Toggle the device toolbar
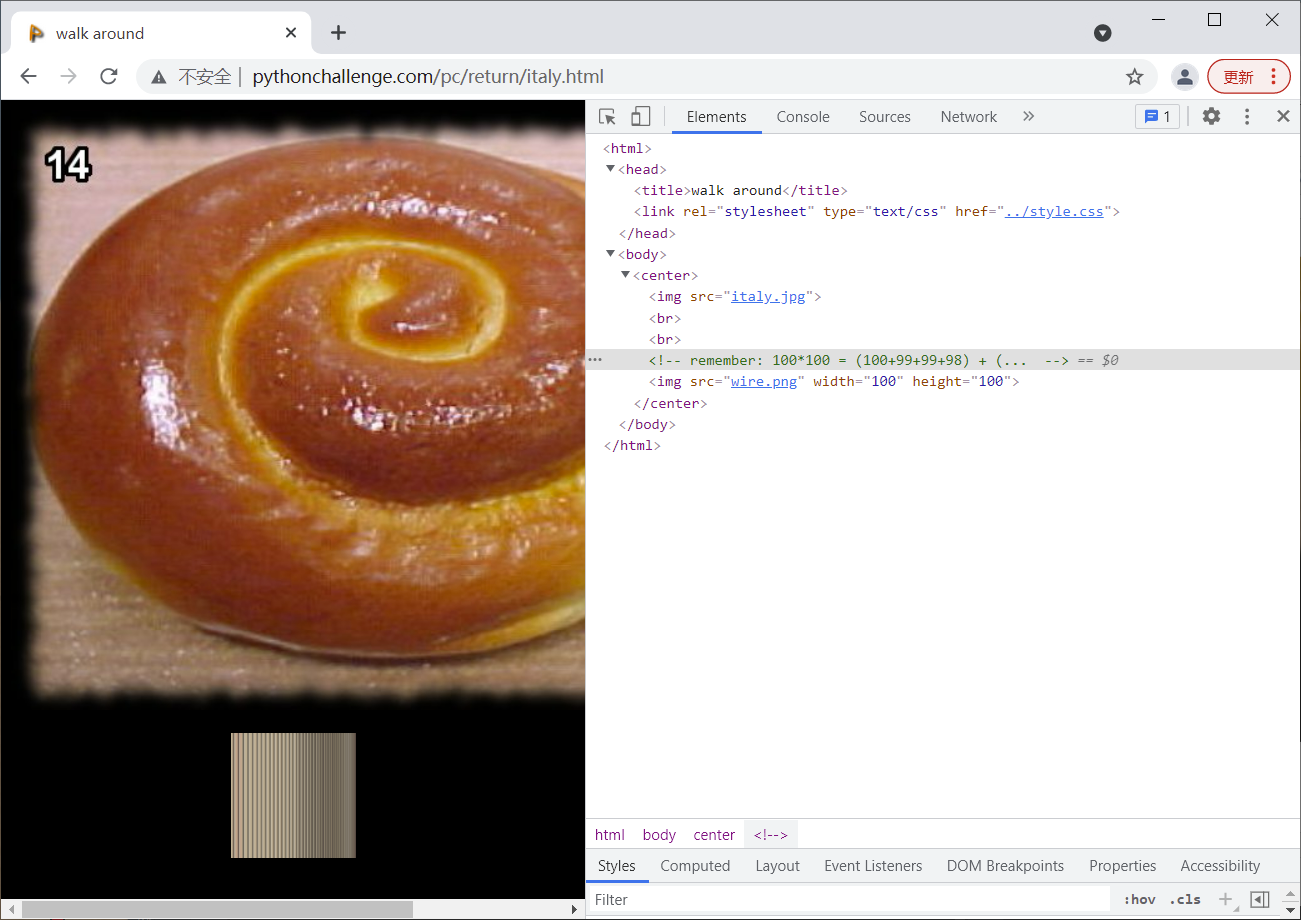 coord(640,117)
